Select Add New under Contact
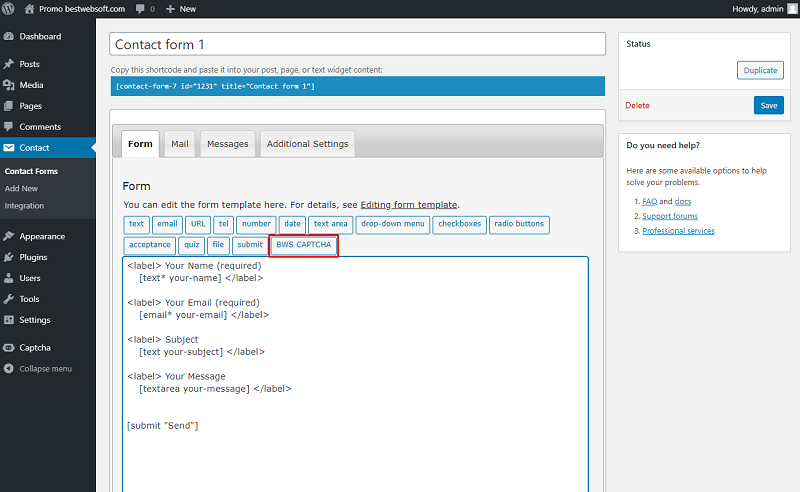This screenshot has height=492, width=800. tap(21, 188)
